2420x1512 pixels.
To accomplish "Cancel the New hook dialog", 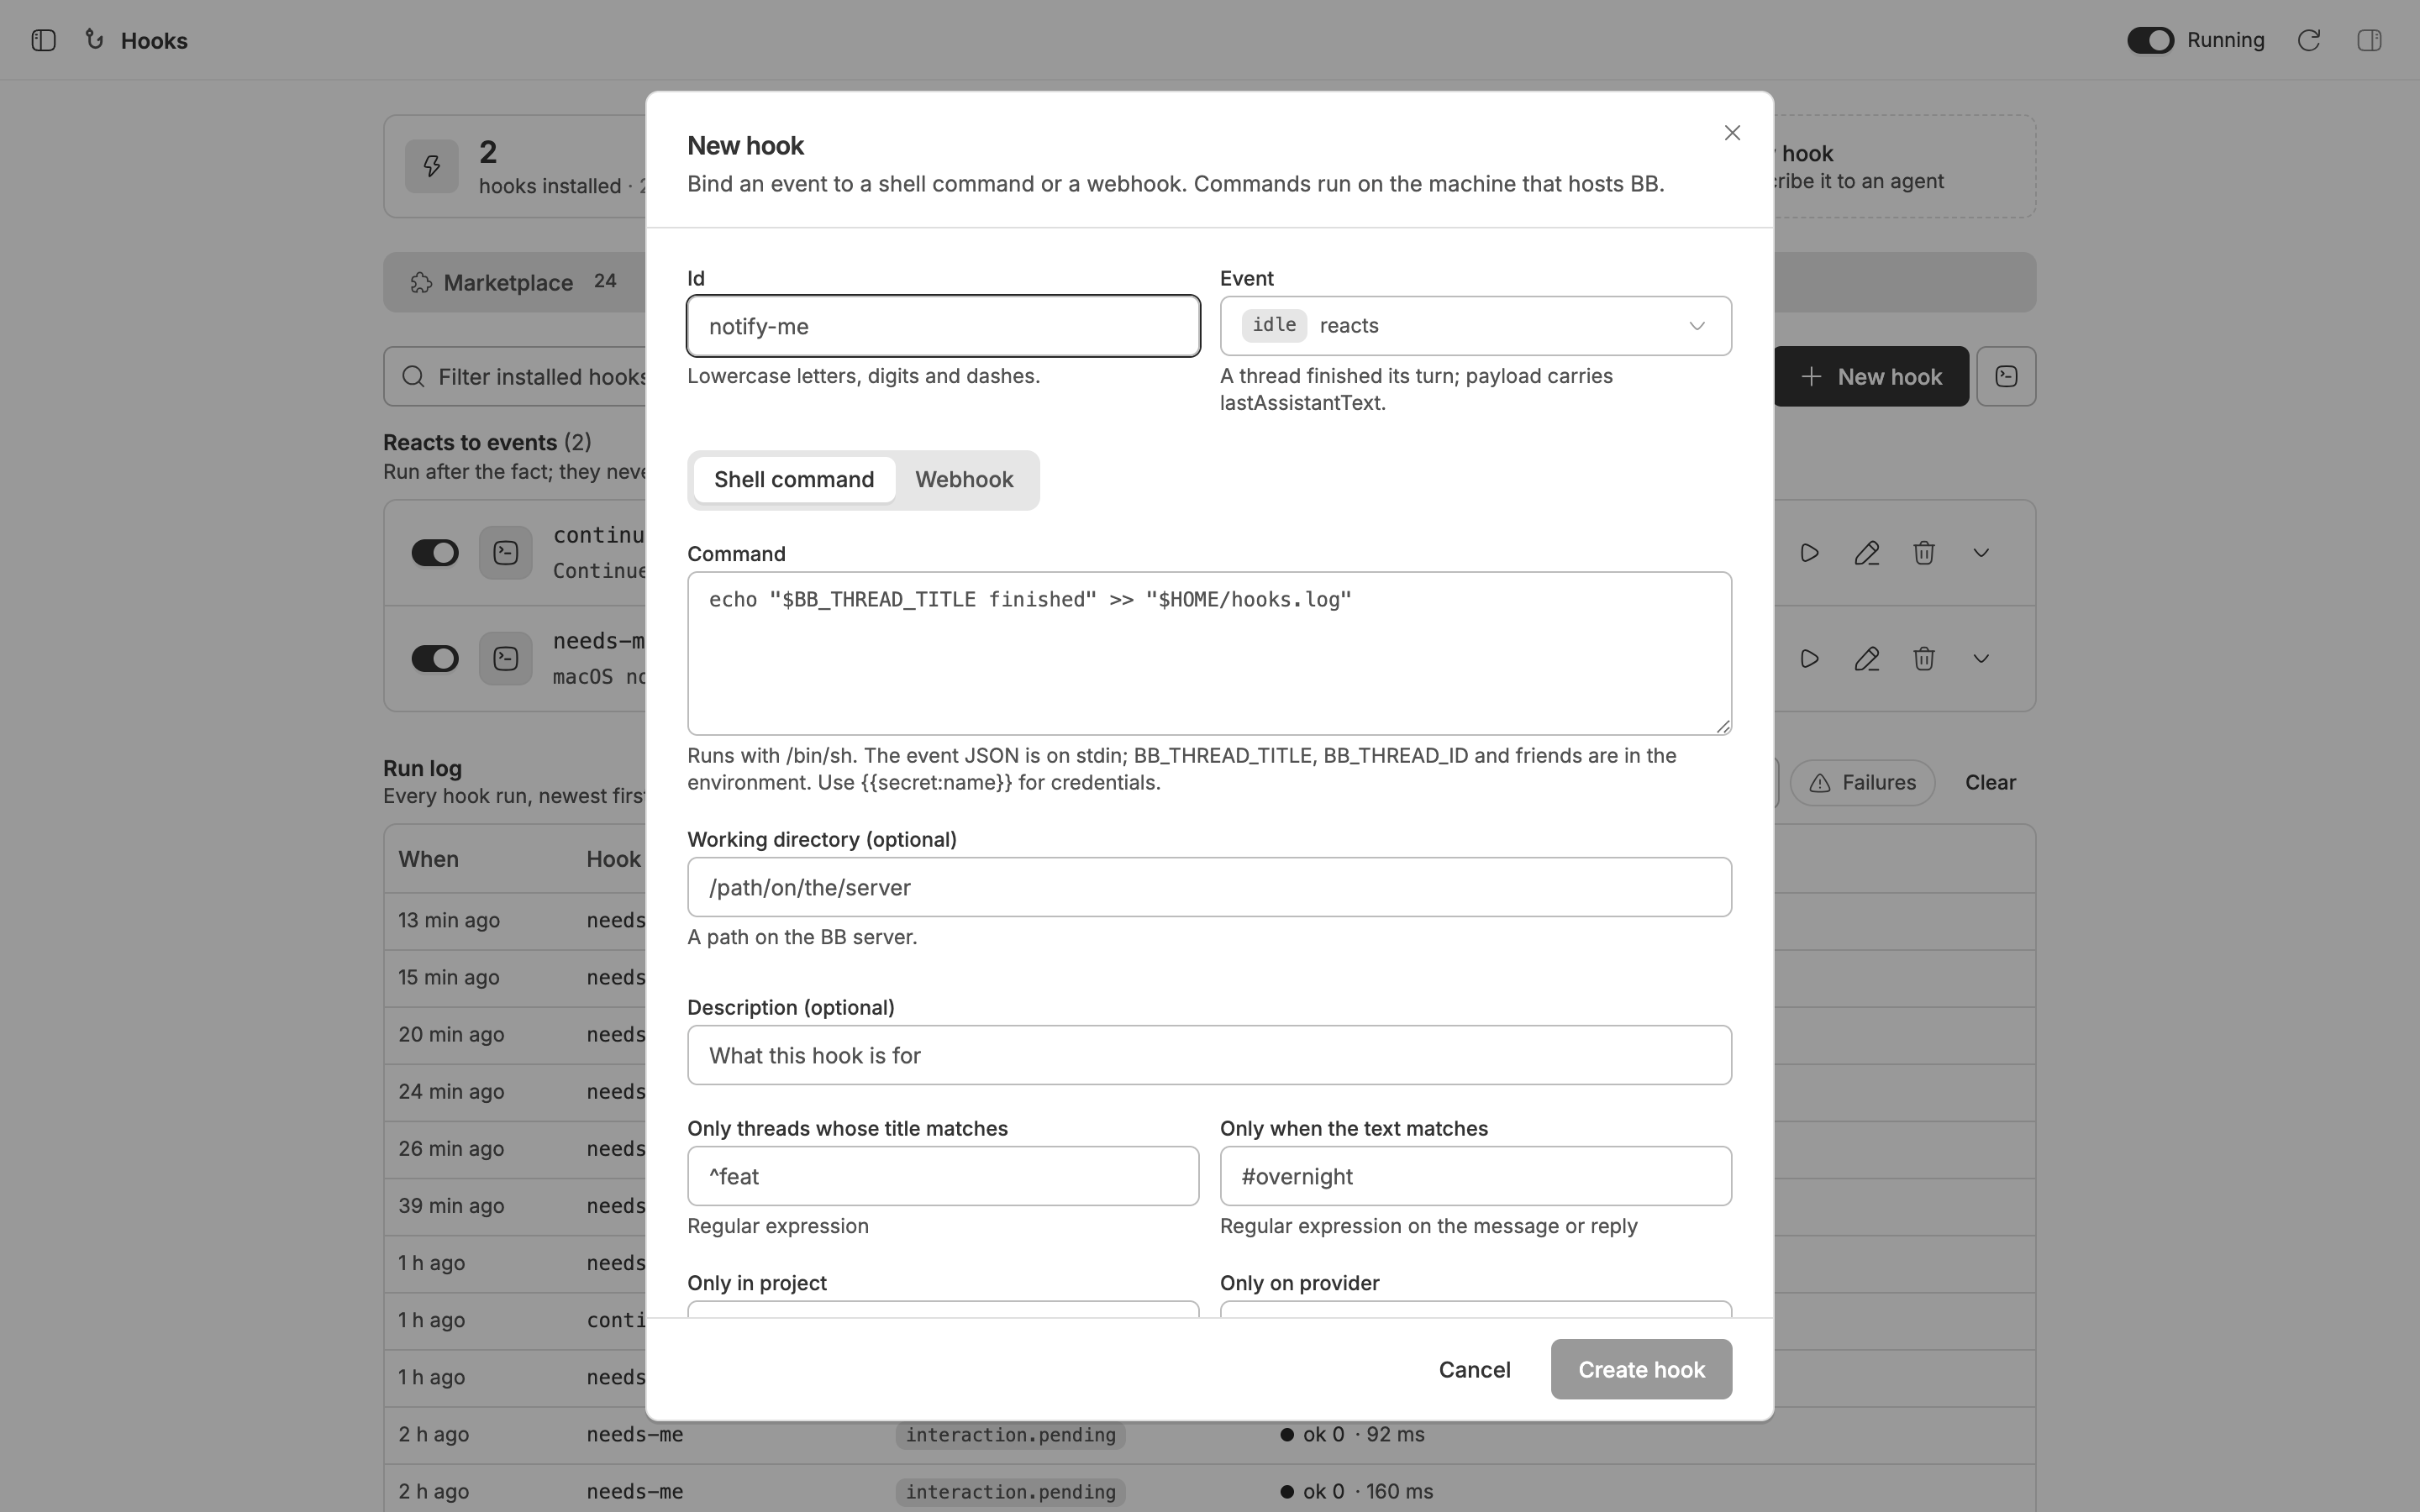I will pos(1474,1369).
